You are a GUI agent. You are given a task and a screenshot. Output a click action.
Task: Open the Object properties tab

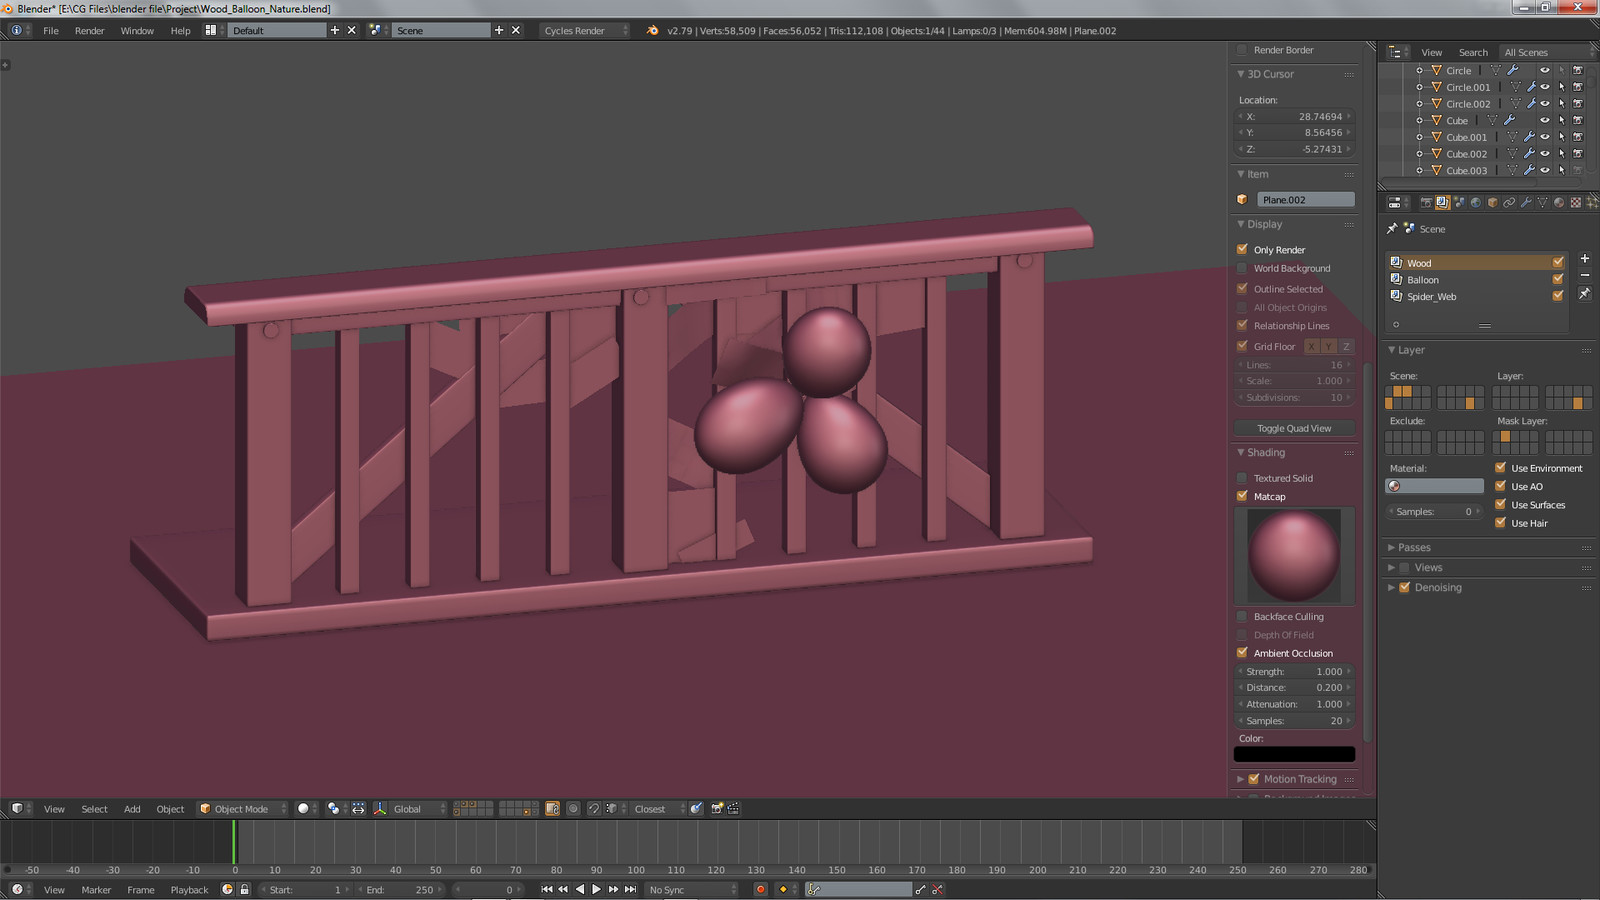coord(1493,202)
